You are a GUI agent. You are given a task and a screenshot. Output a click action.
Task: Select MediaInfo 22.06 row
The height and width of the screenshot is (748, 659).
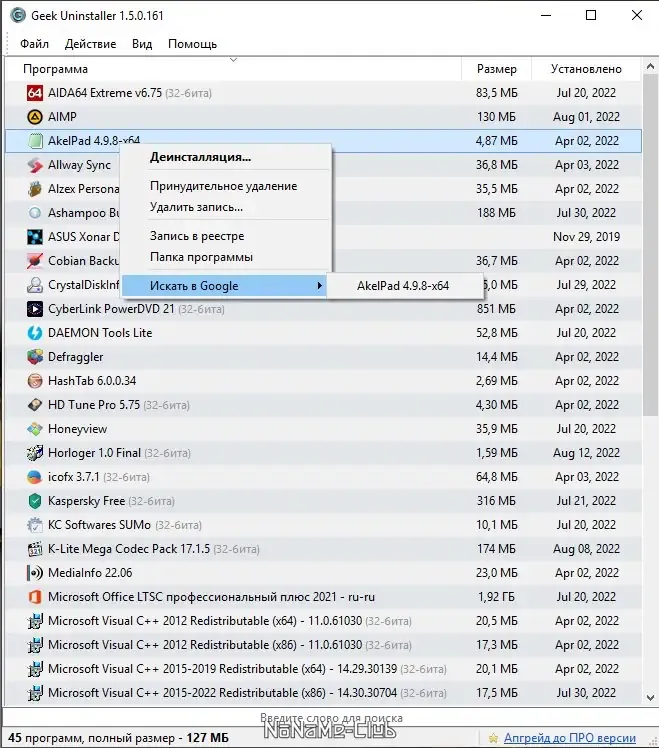point(323,572)
